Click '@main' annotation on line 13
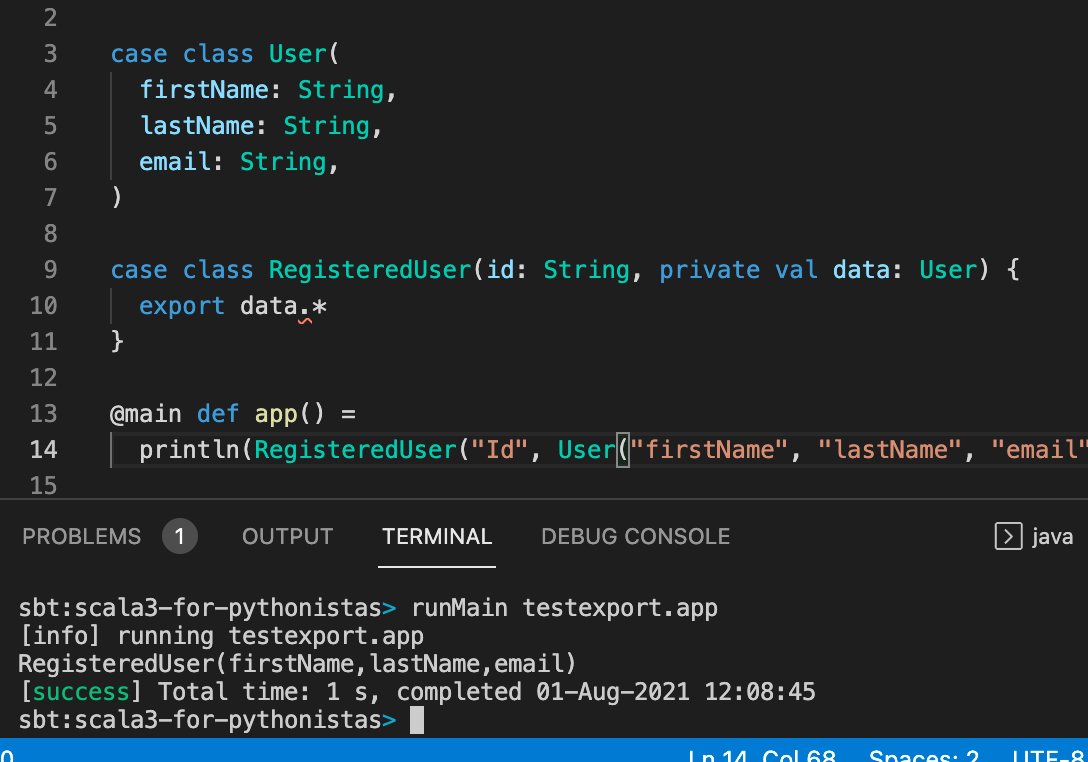 (146, 414)
